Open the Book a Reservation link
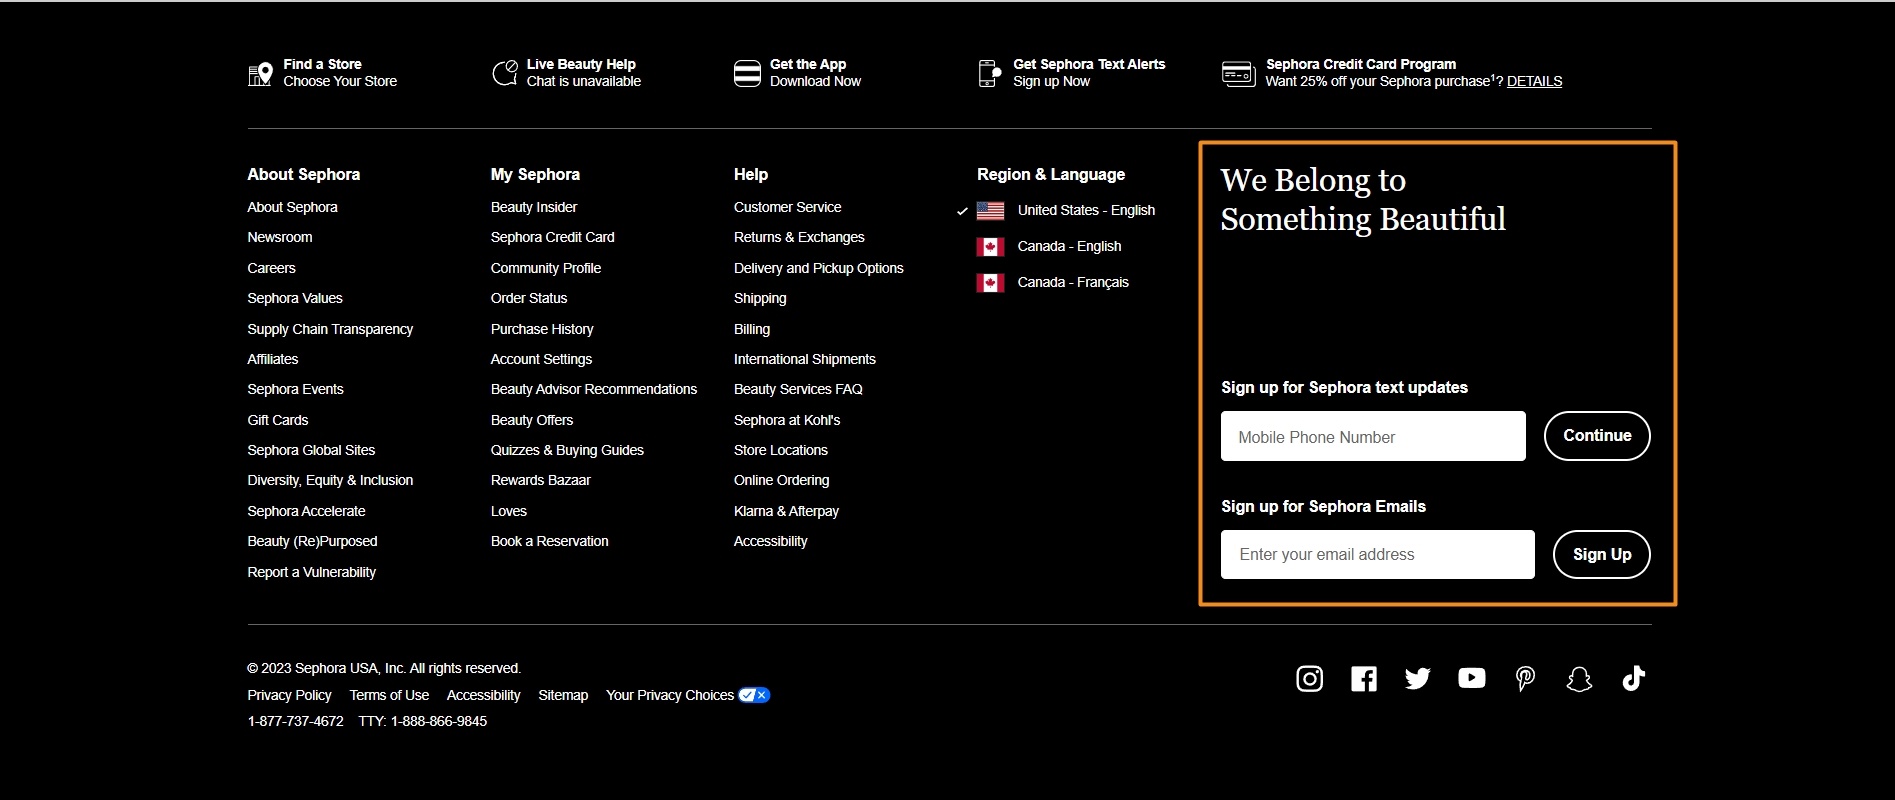 coord(550,541)
